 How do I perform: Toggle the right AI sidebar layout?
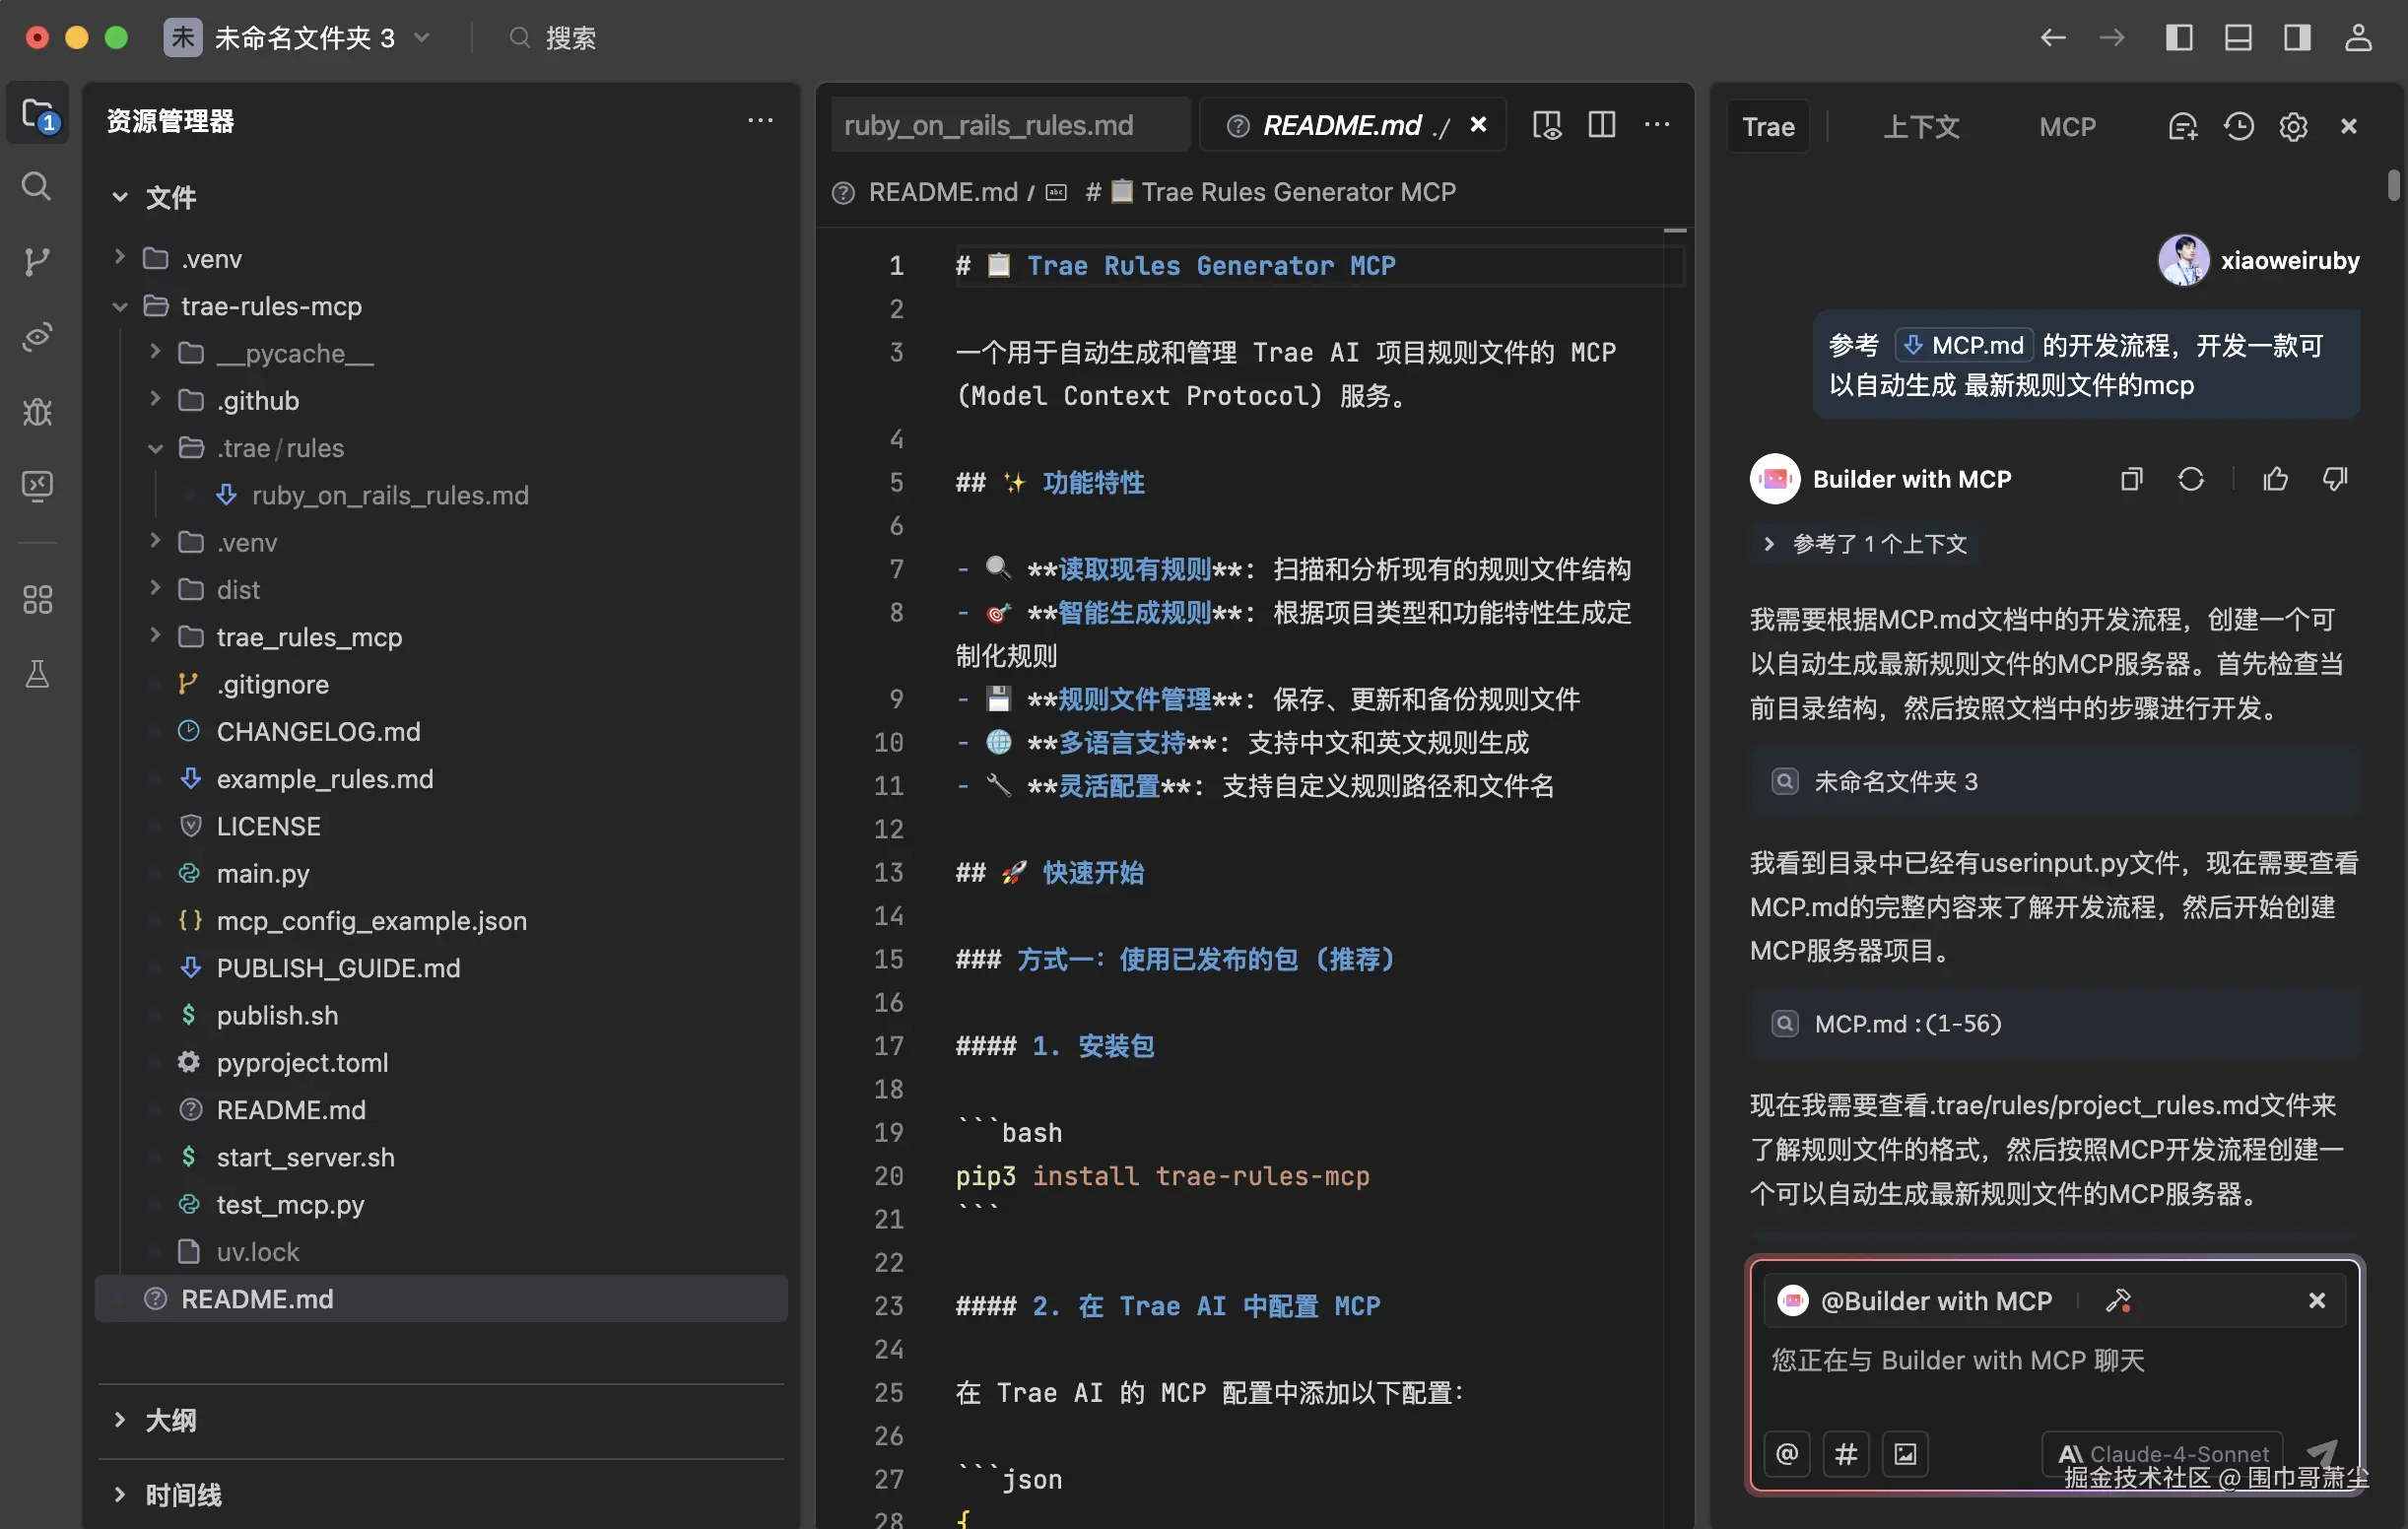point(2297,38)
